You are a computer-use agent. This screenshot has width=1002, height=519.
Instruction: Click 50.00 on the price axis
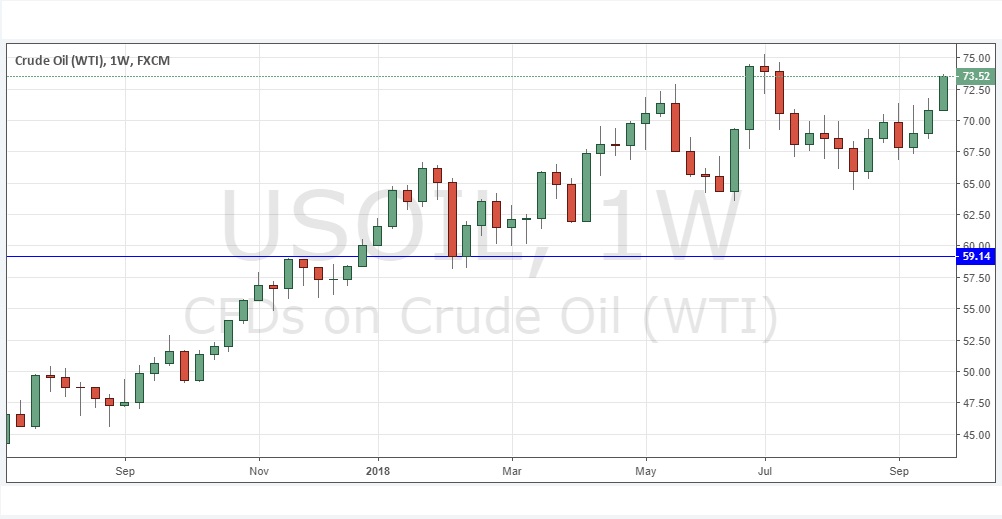[975, 372]
